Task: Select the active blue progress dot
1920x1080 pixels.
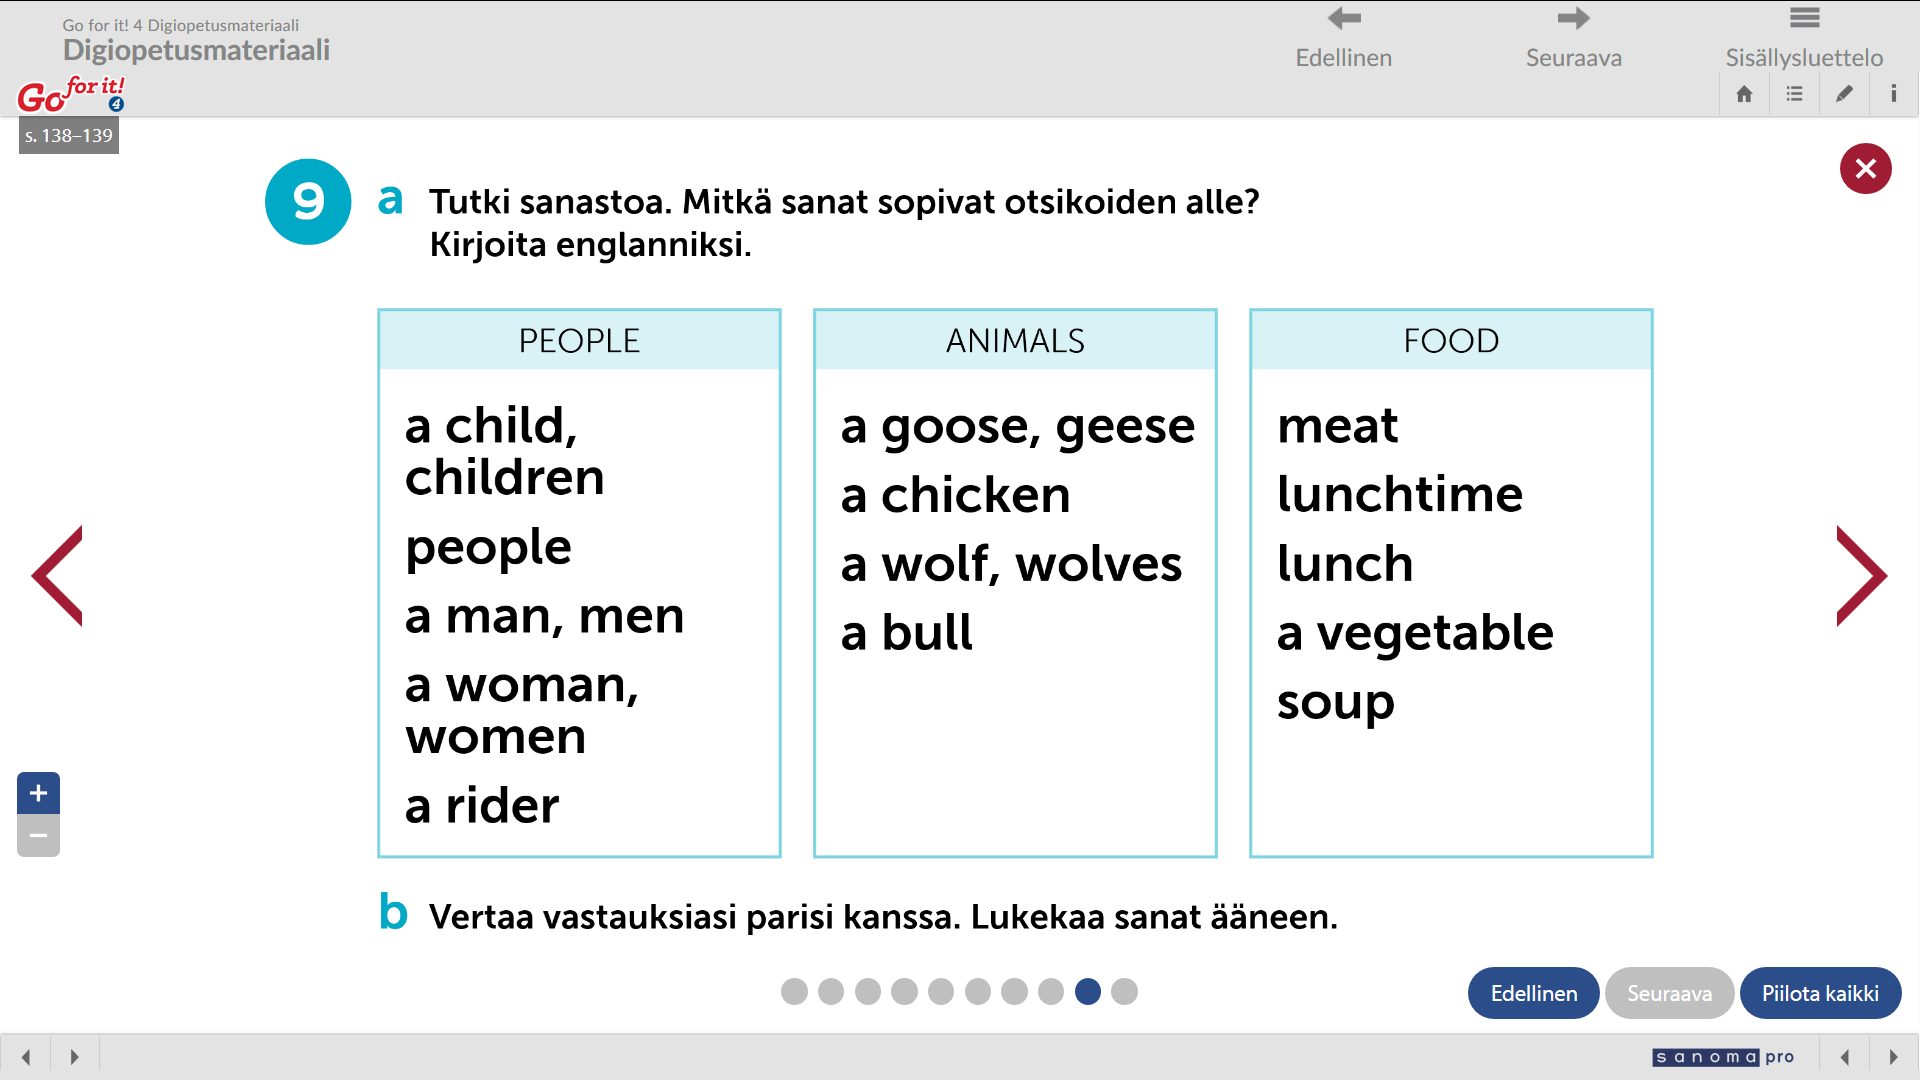Action: click(x=1088, y=991)
